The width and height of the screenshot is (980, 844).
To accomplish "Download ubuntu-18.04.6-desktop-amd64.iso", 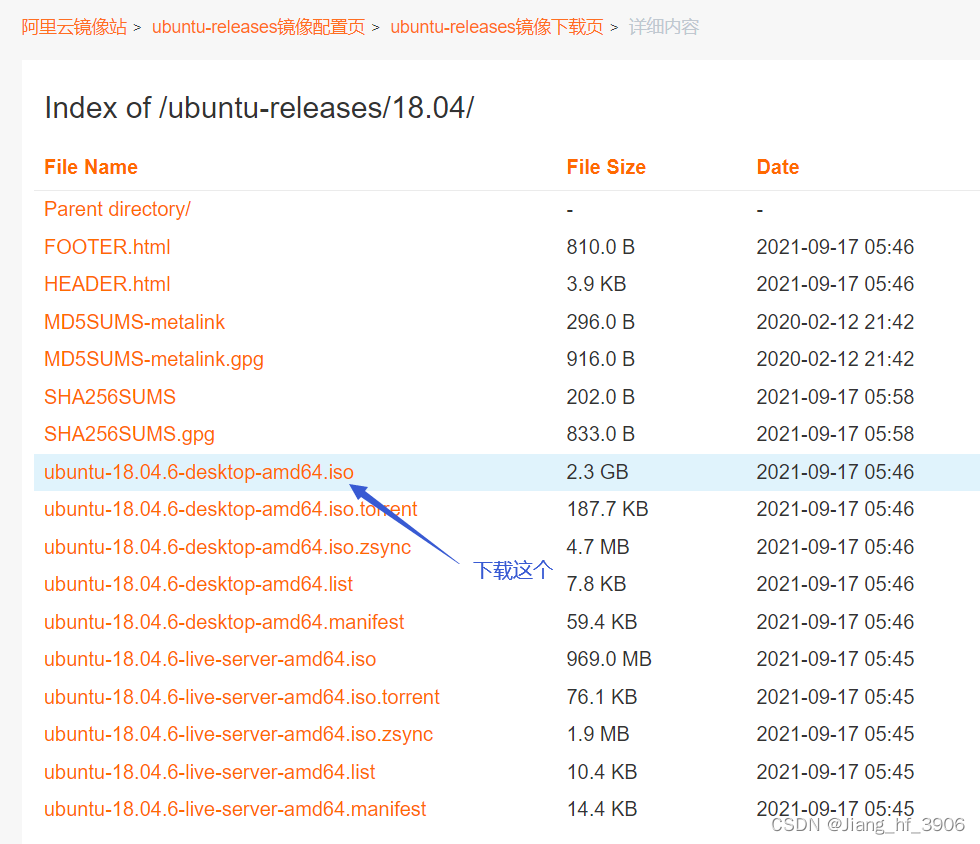I will 198,471.
